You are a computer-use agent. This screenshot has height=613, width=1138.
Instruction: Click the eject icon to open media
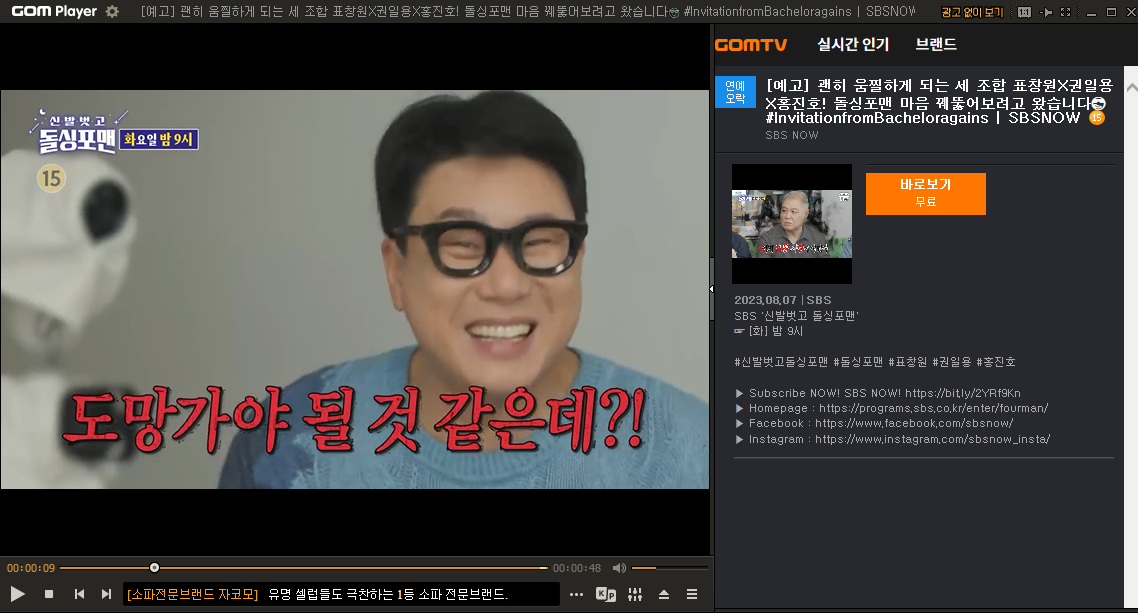[x=664, y=593]
